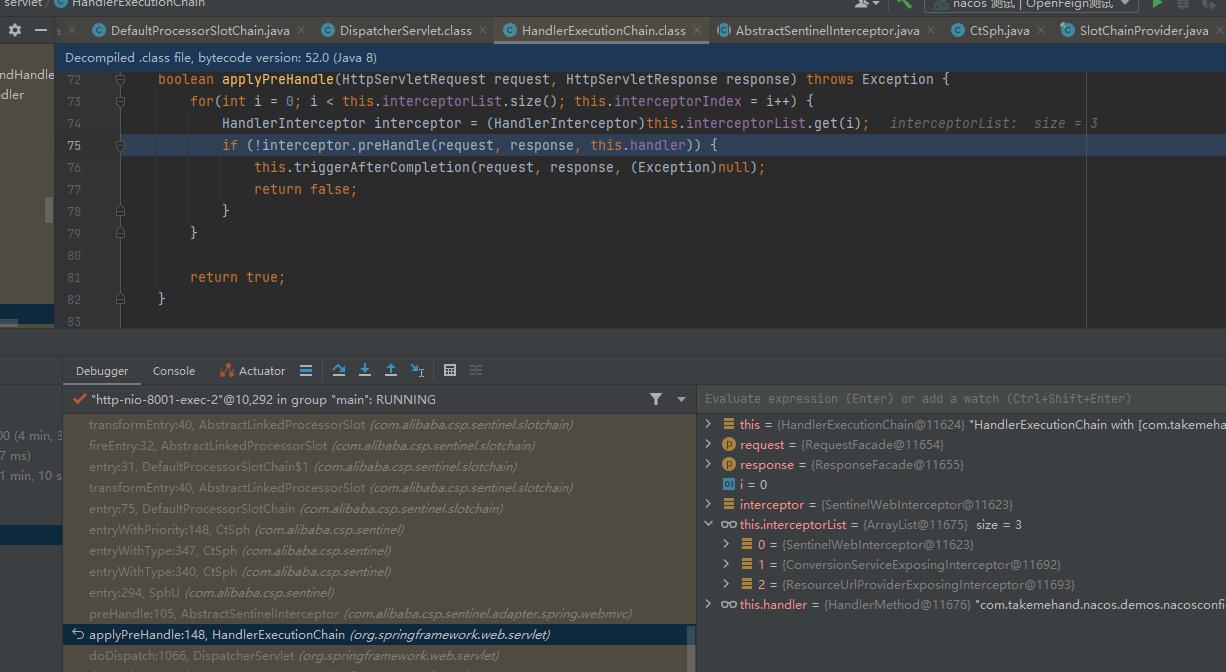
Task: Click Show Execution Point icon
Action: pyautogui.click(x=306, y=370)
